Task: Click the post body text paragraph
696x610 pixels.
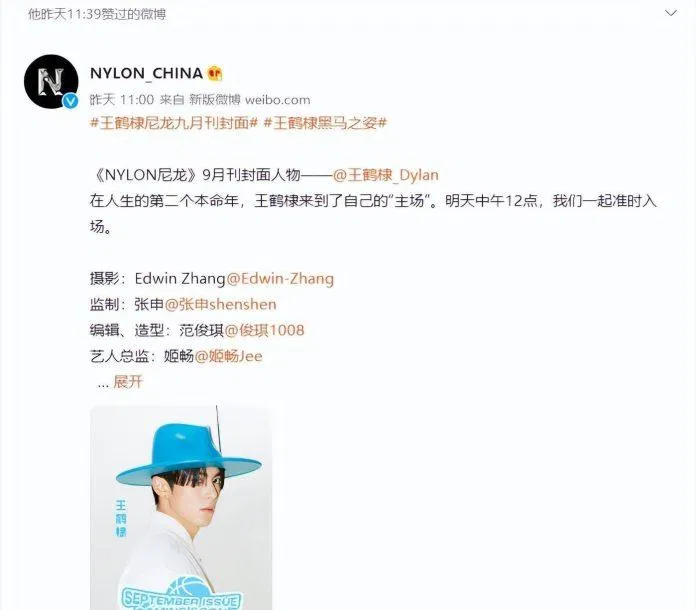Action: point(373,201)
